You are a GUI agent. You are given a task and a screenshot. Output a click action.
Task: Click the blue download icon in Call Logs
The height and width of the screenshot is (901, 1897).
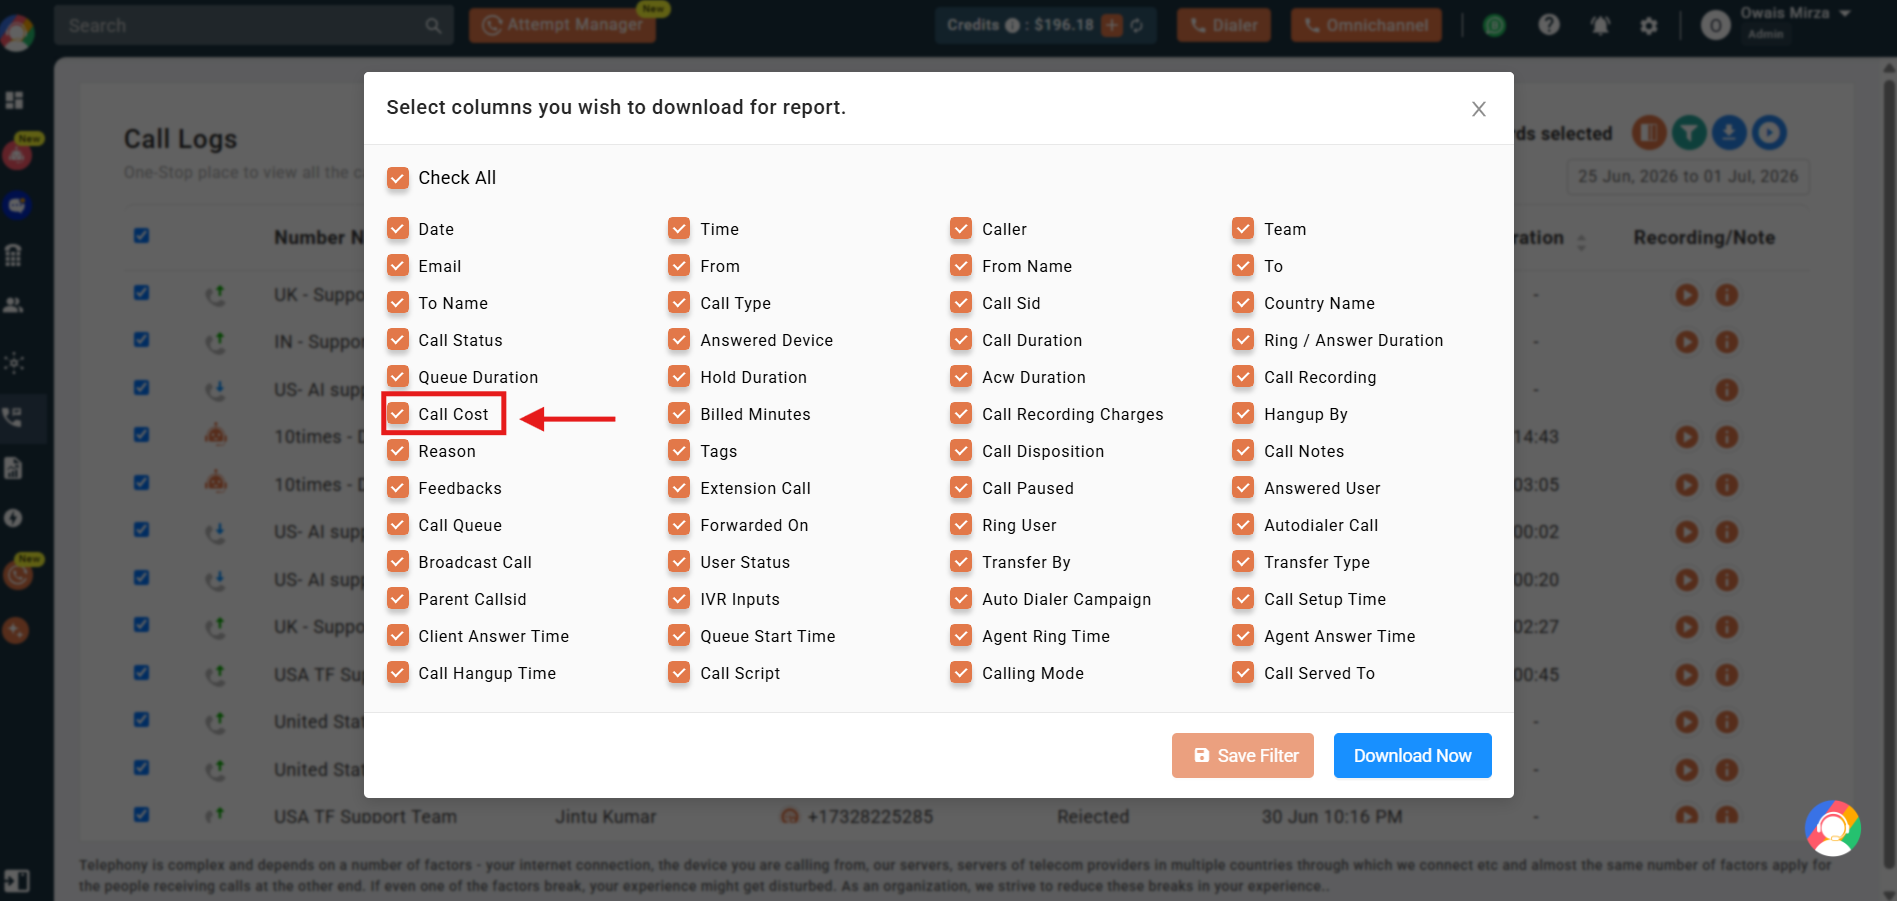point(1729,132)
